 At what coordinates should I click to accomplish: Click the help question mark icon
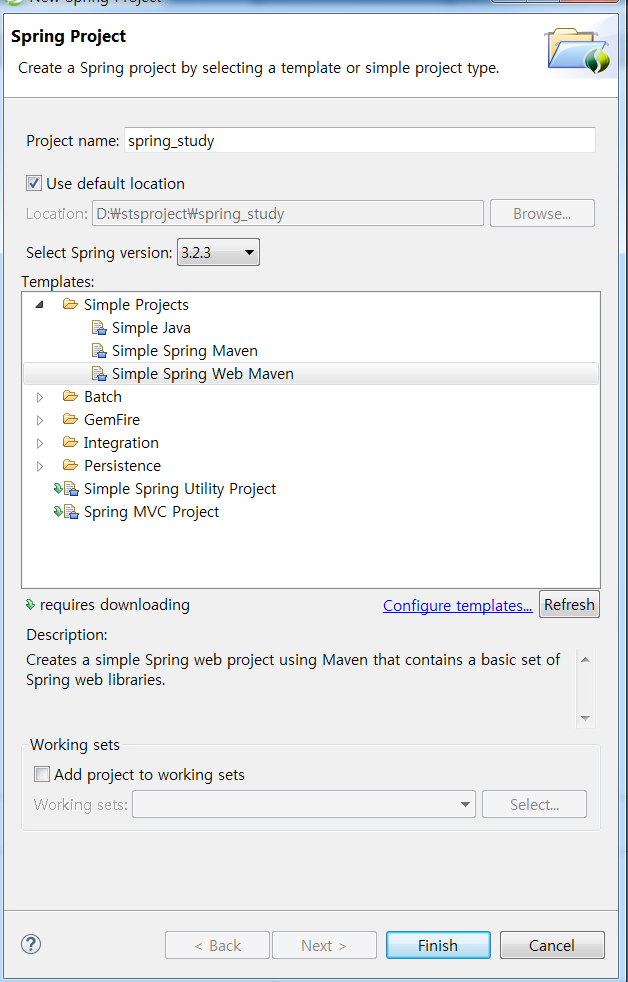click(31, 944)
